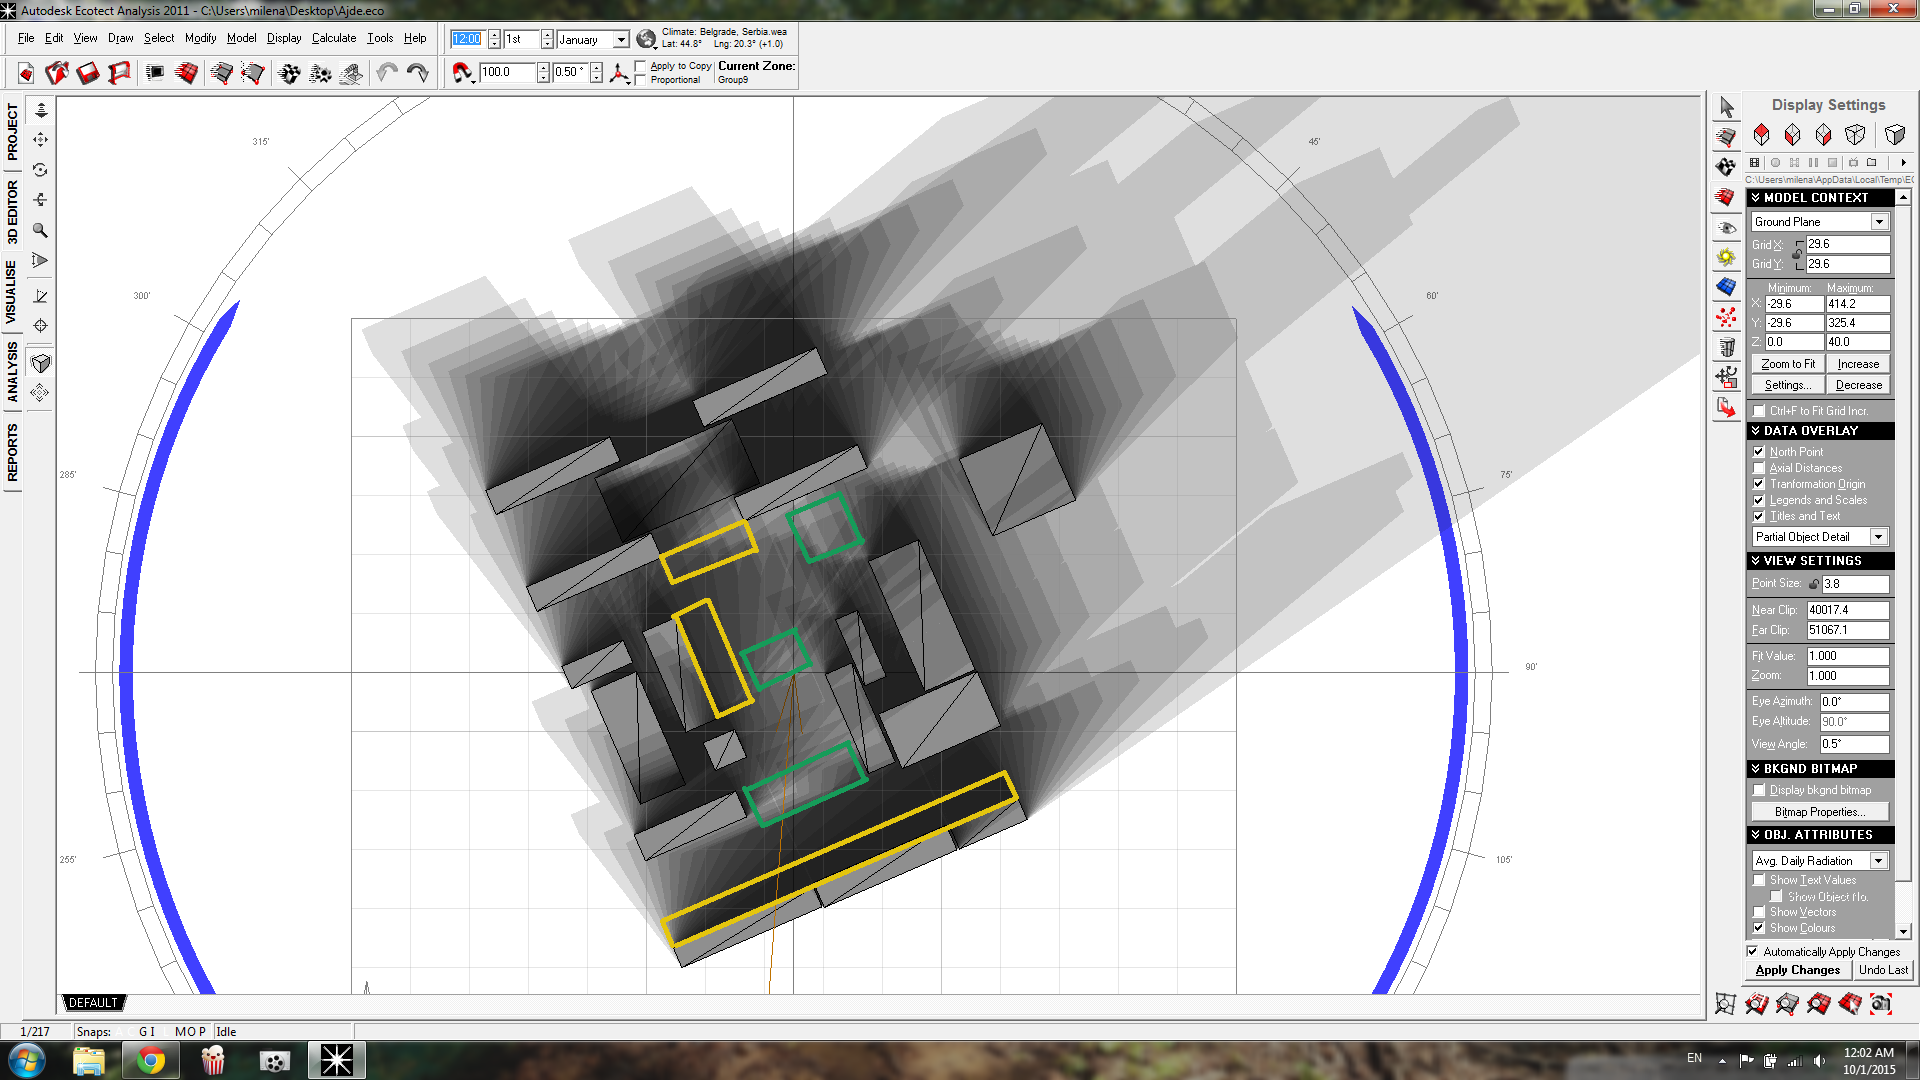The width and height of the screenshot is (1920, 1080).
Task: Collapse the DATA OVERLAY section
Action: coord(1820,431)
